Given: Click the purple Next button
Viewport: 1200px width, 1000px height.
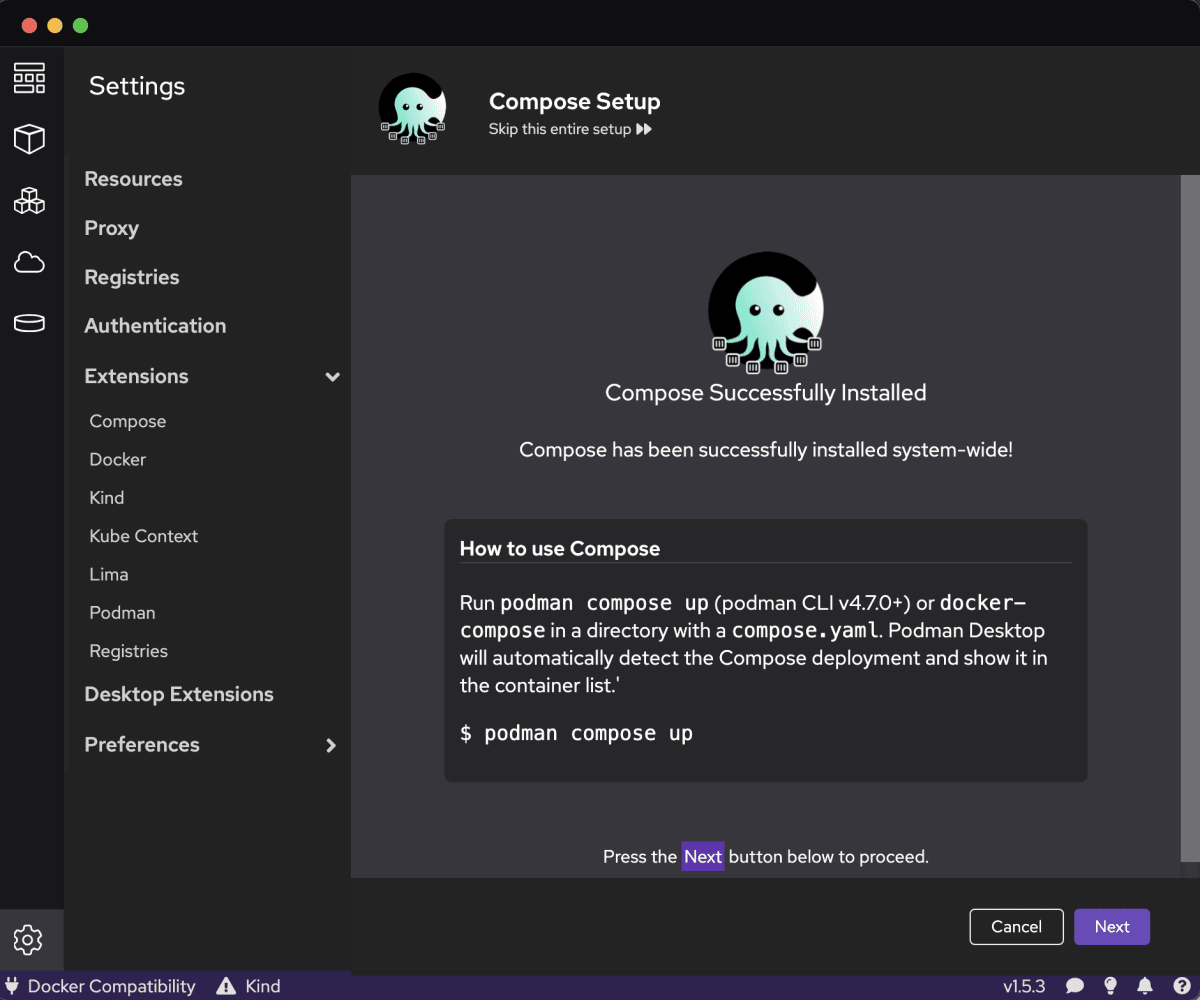Looking at the screenshot, I should (1112, 927).
